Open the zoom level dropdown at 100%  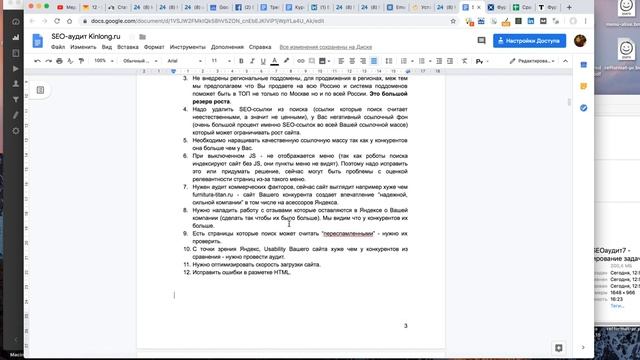pos(104,61)
